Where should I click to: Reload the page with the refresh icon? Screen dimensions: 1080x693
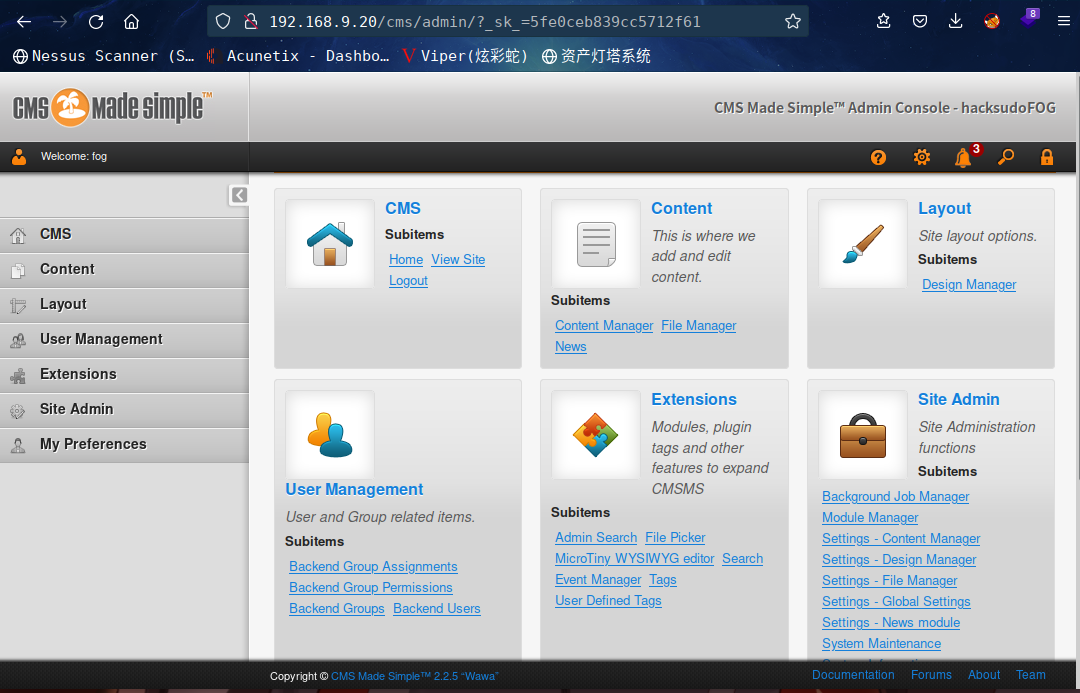click(x=96, y=22)
